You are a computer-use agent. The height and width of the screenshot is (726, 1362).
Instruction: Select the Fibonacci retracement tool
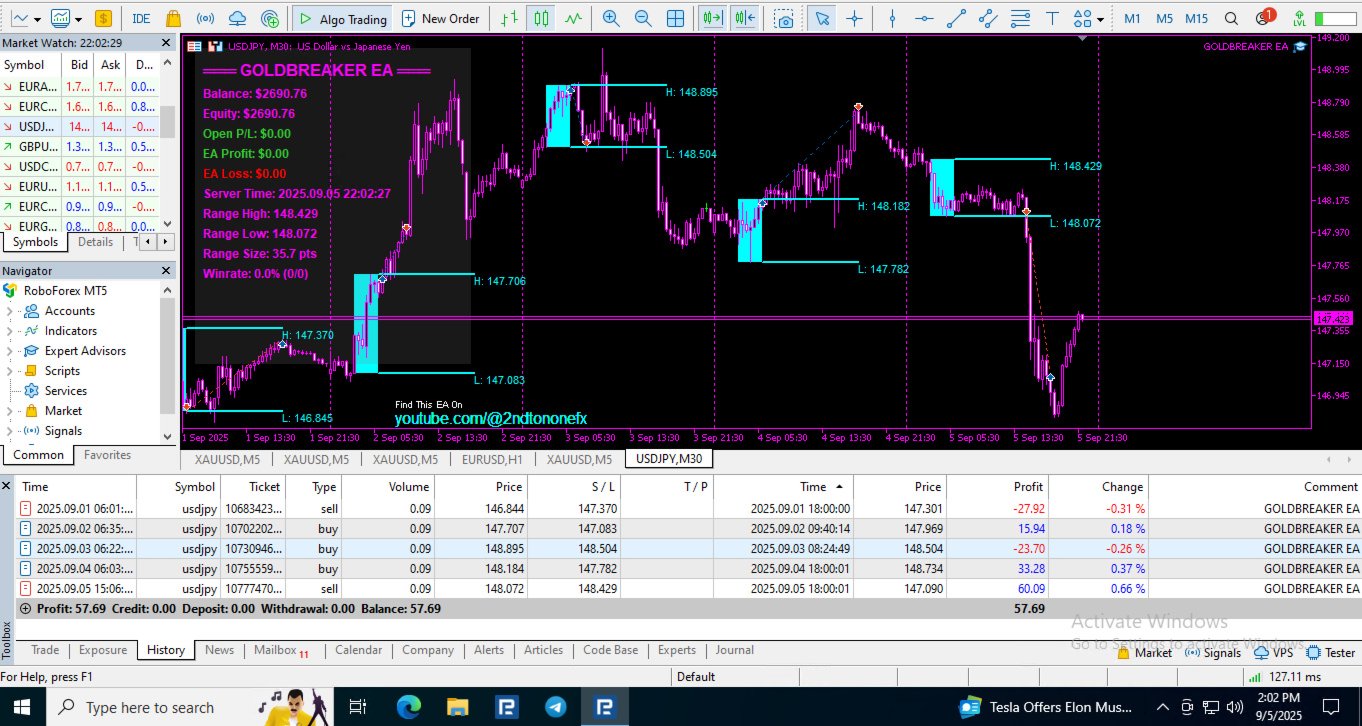click(1020, 18)
